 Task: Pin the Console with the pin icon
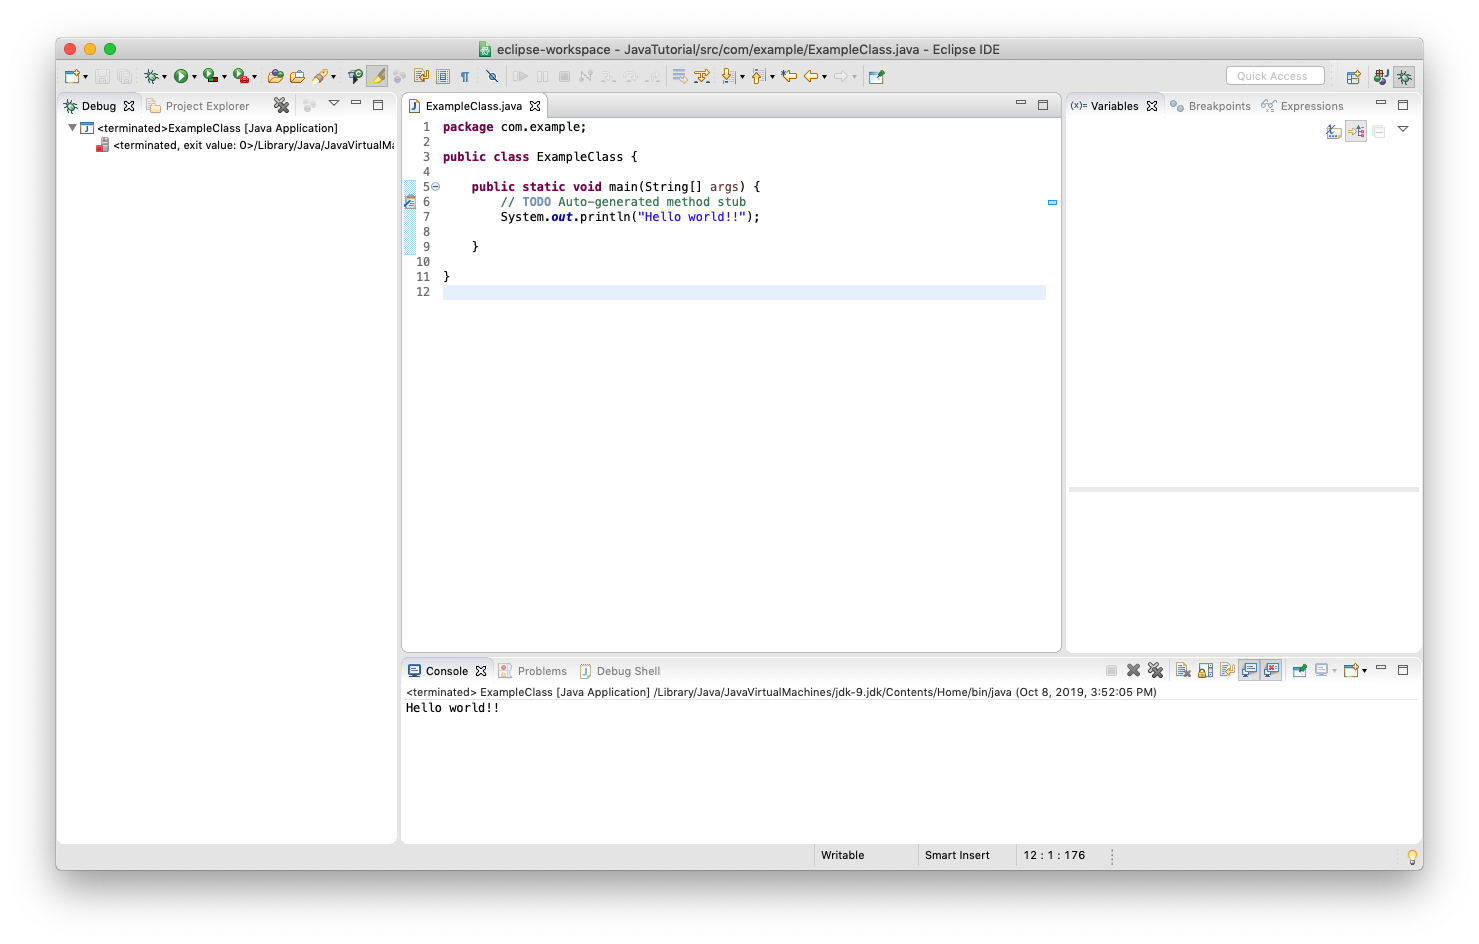[x=1299, y=671]
